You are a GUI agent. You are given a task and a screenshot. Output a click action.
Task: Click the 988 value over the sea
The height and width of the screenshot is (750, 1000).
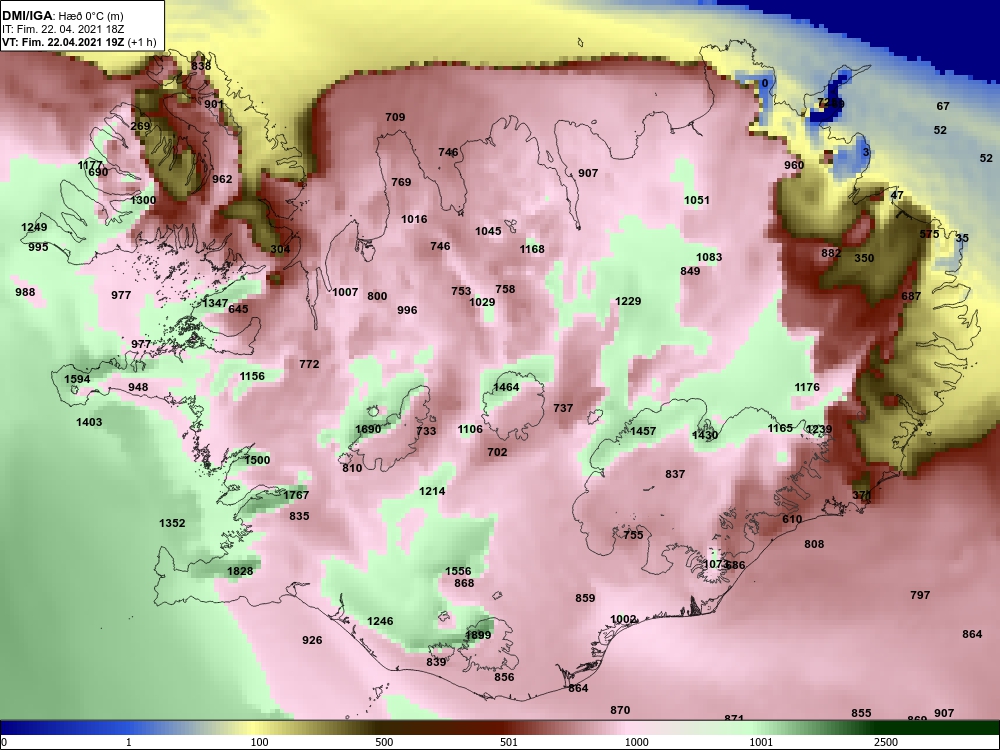point(25,292)
